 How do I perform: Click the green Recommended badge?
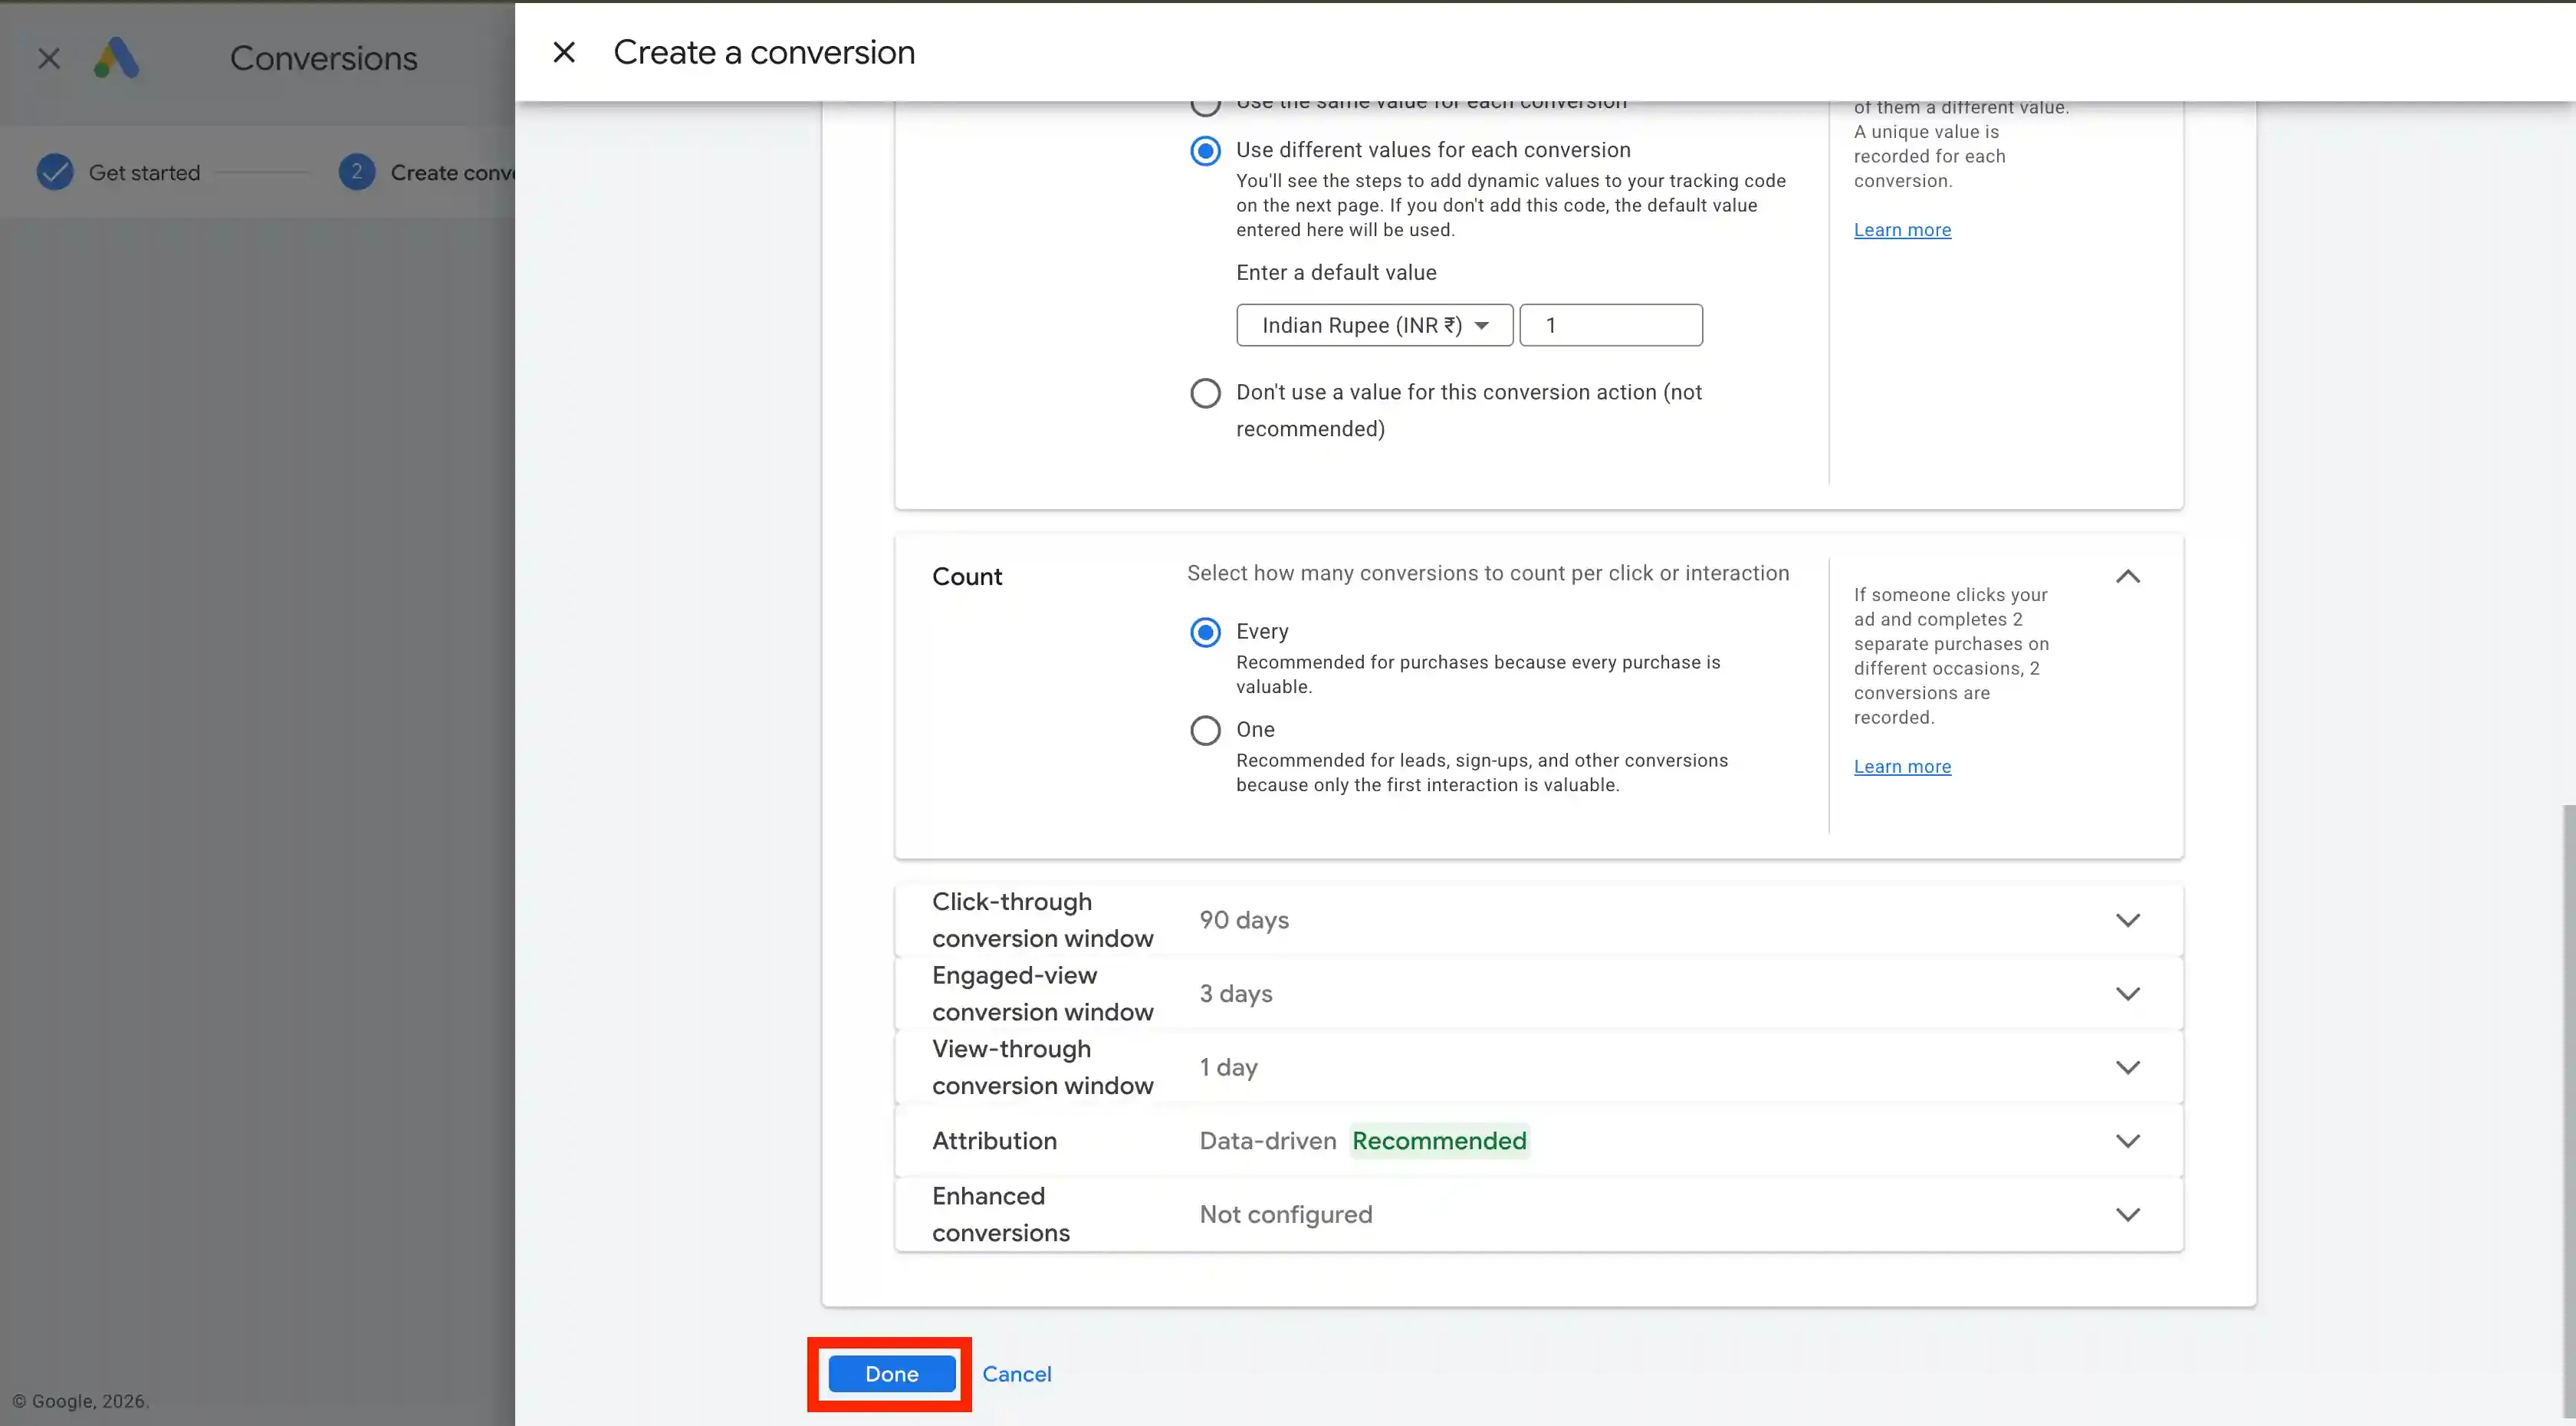(1439, 1141)
